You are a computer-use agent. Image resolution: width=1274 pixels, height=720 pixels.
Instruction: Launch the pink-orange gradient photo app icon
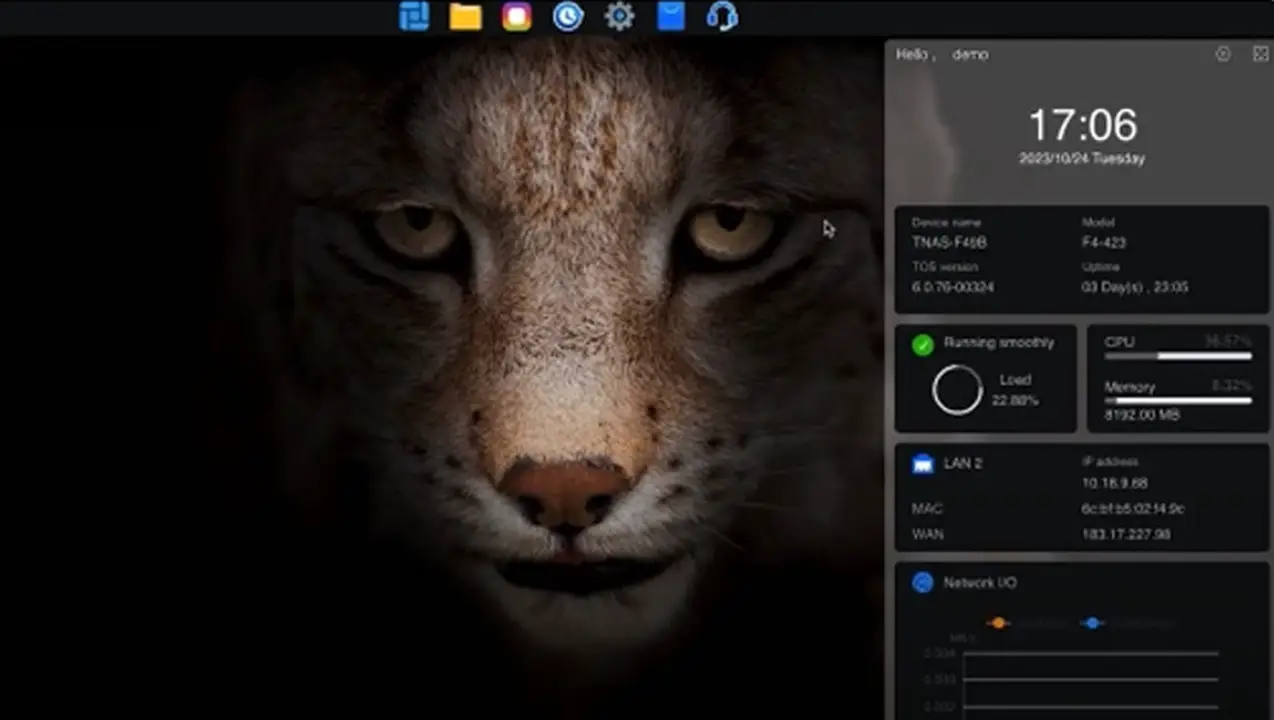(x=517, y=16)
